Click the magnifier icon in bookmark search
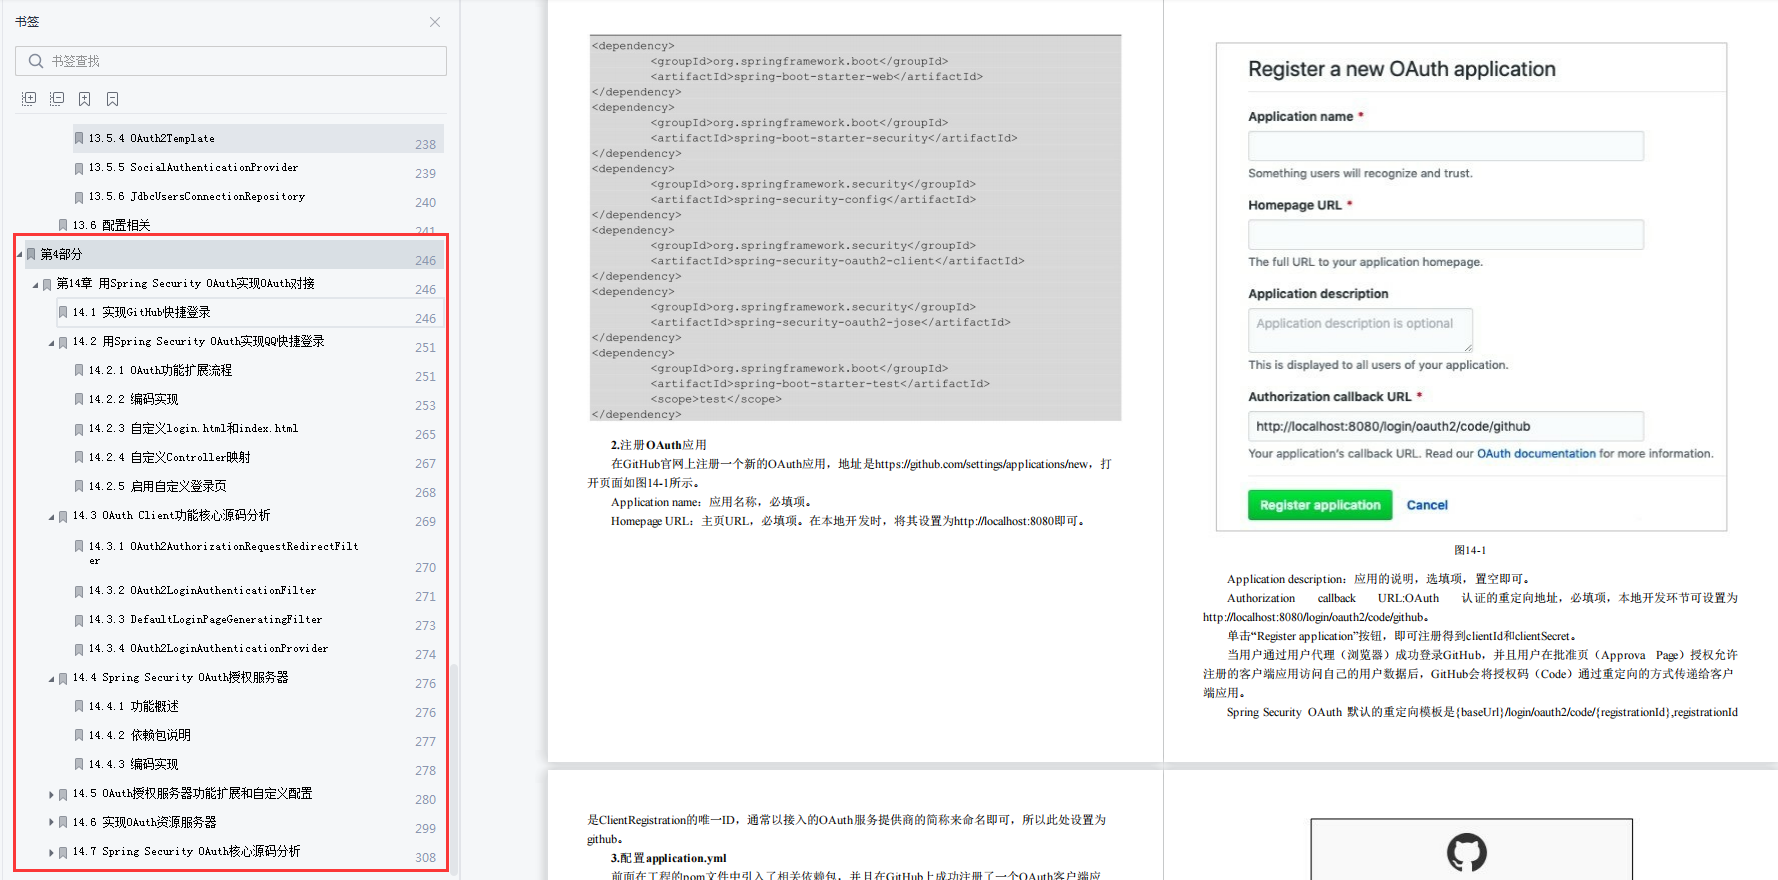 (36, 61)
